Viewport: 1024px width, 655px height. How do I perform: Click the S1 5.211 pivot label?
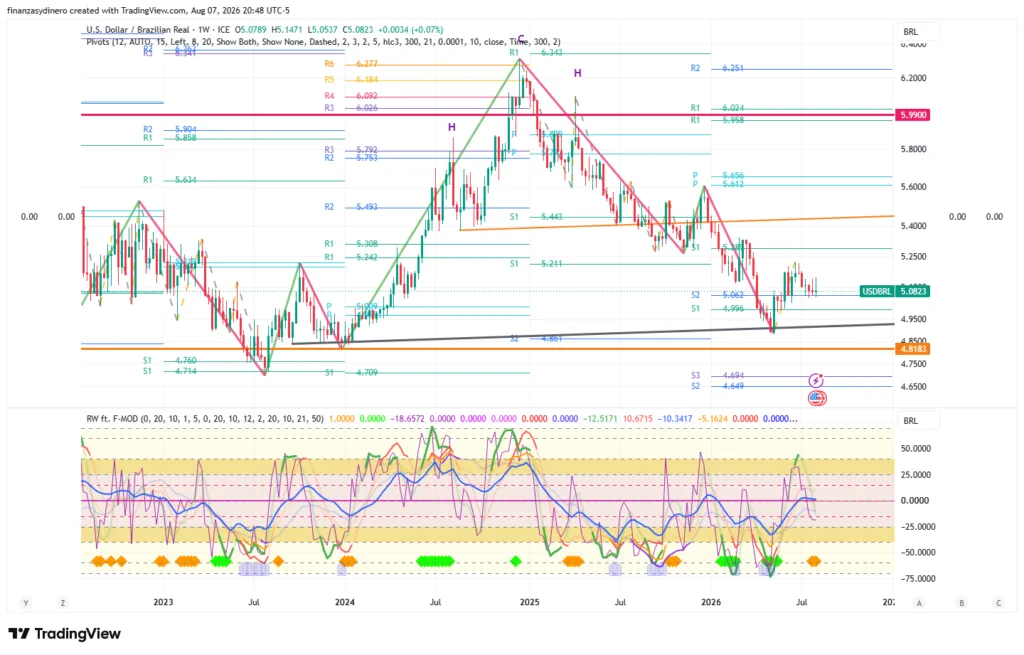[536, 264]
